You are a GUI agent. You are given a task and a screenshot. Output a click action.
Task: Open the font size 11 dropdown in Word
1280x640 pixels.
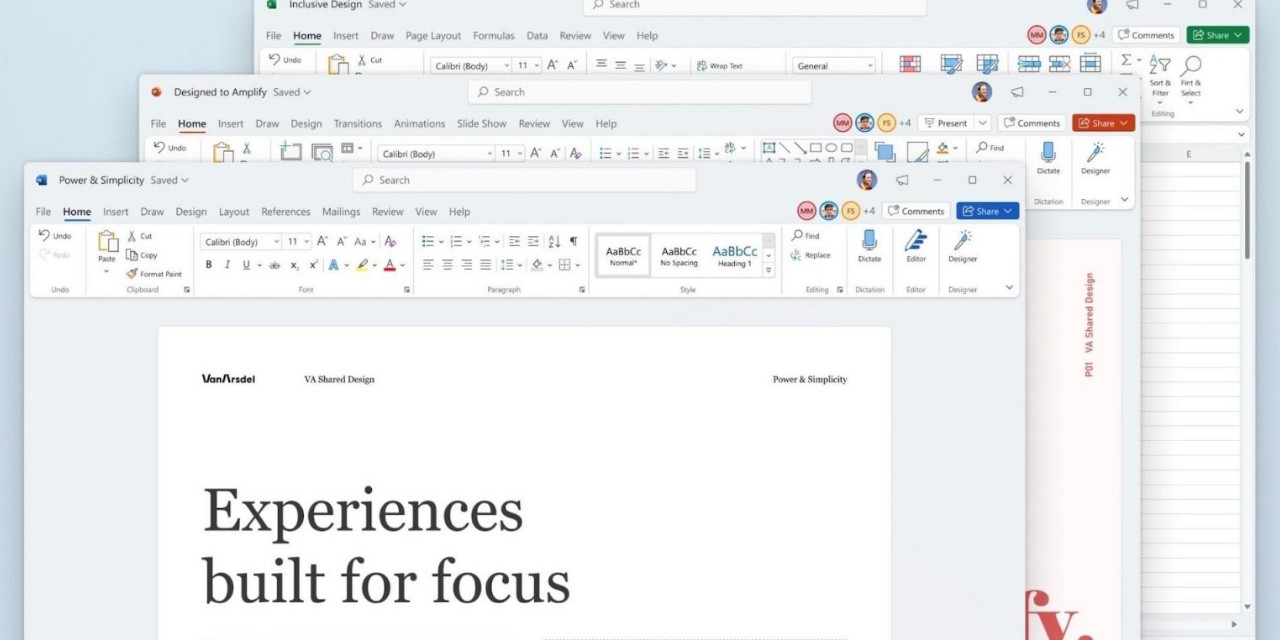pos(306,242)
